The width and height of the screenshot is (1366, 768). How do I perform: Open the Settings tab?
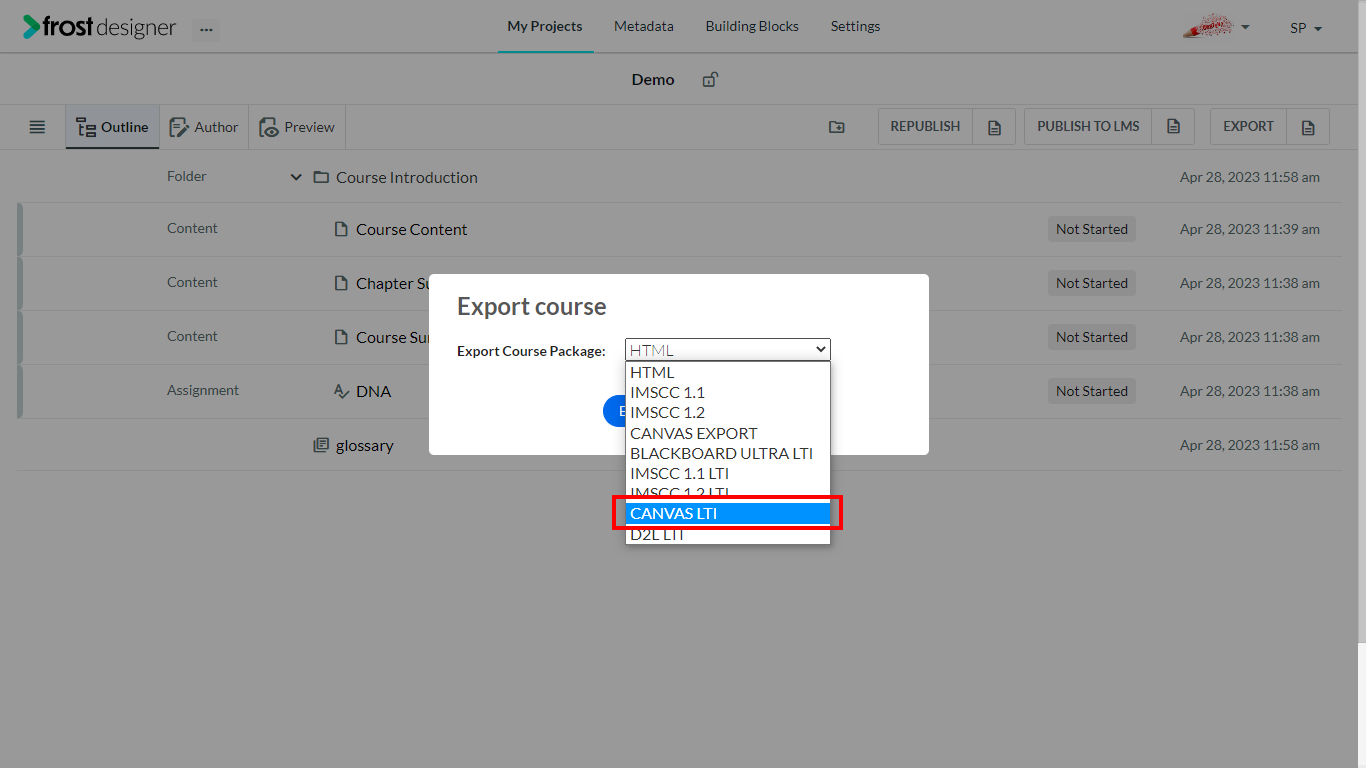pos(856,27)
